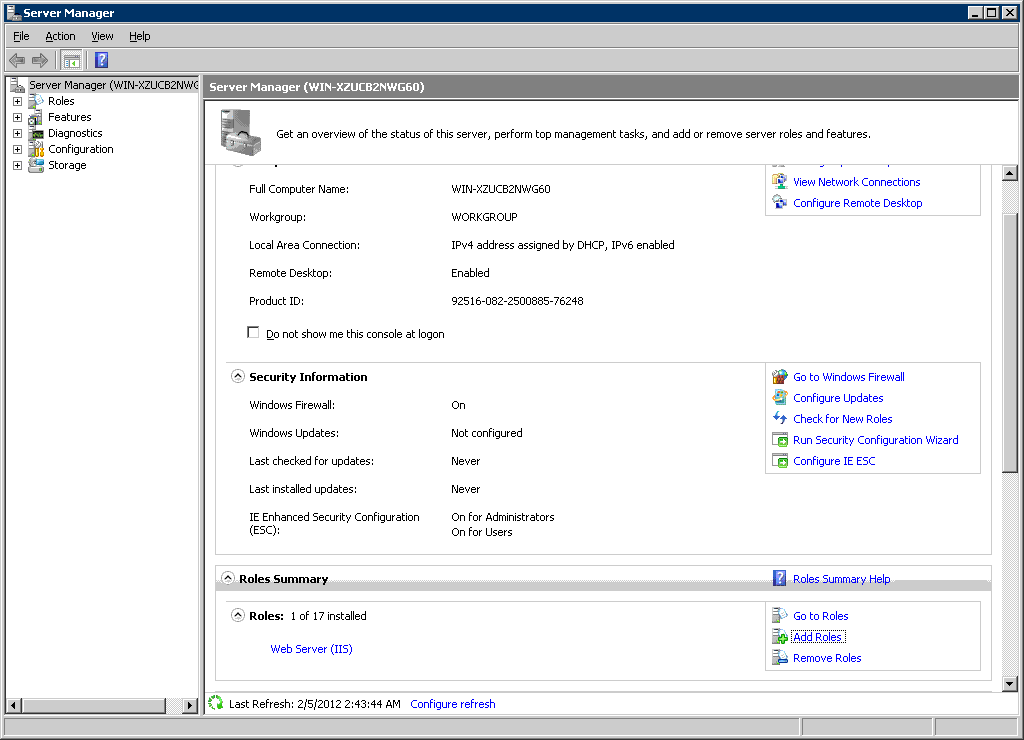Click the Configure refresh link
The image size is (1024, 740).
[453, 703]
